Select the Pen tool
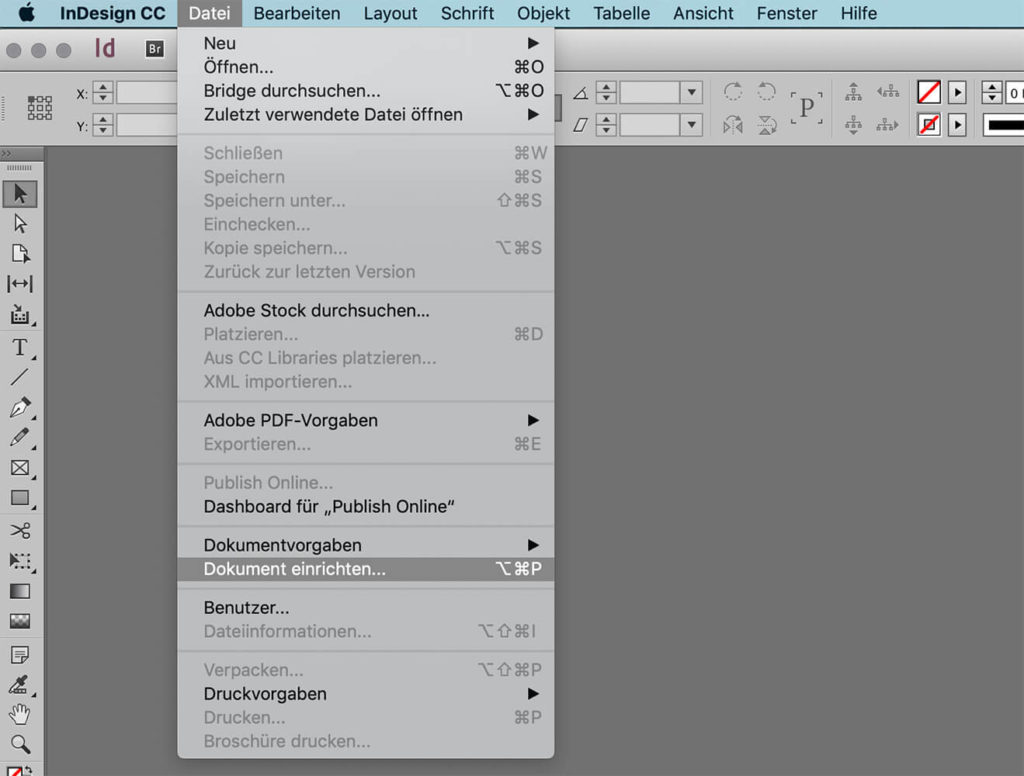 click(x=20, y=407)
